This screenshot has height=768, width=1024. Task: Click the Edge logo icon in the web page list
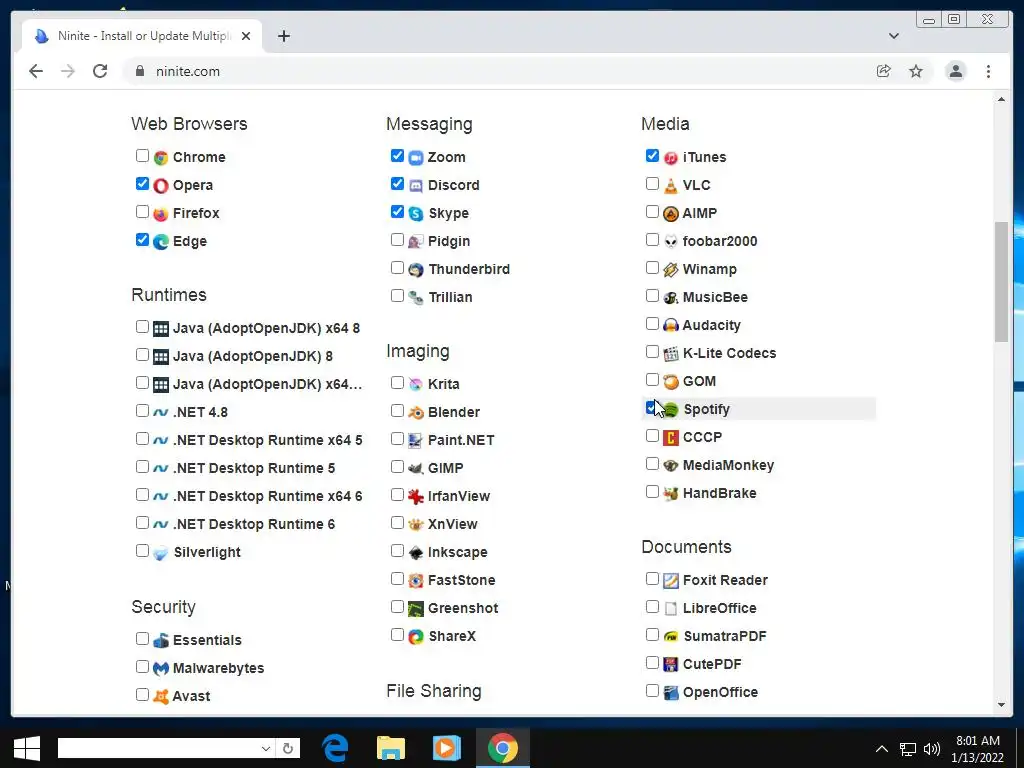(x=161, y=242)
